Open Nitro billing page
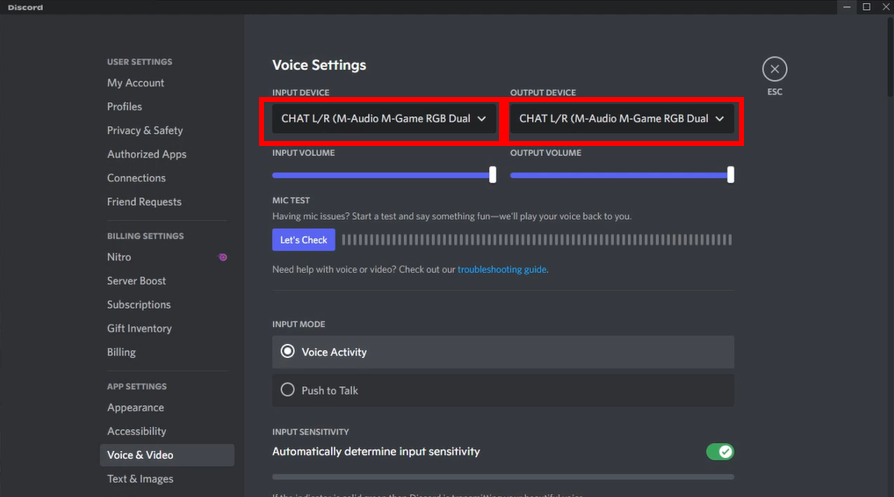 pos(119,257)
